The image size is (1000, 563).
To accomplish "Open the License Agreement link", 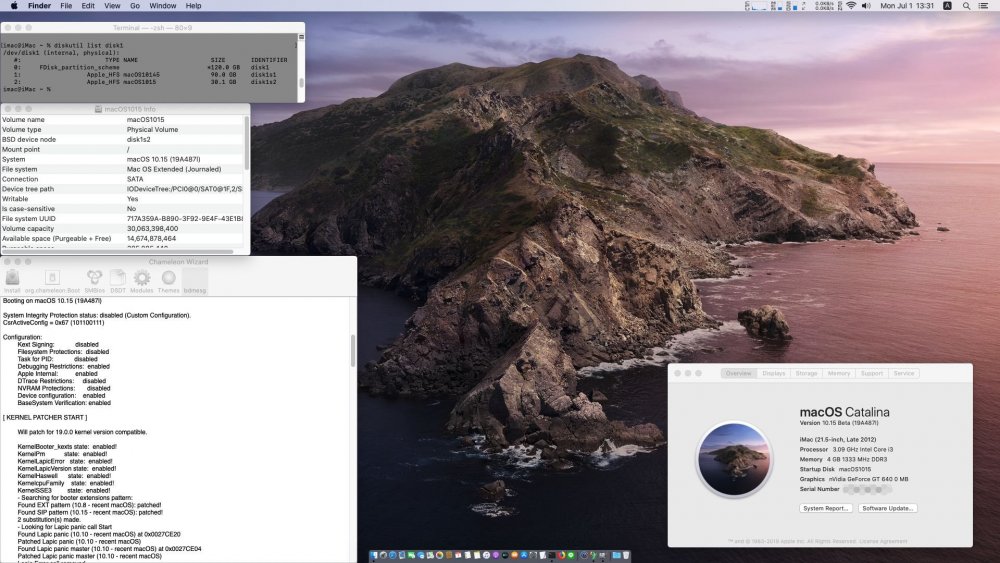I will click(885, 541).
